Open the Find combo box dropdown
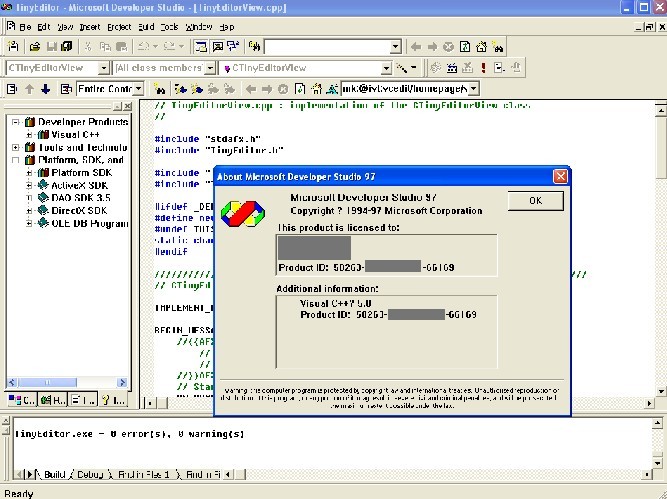The width and height of the screenshot is (667, 499). (x=395, y=46)
